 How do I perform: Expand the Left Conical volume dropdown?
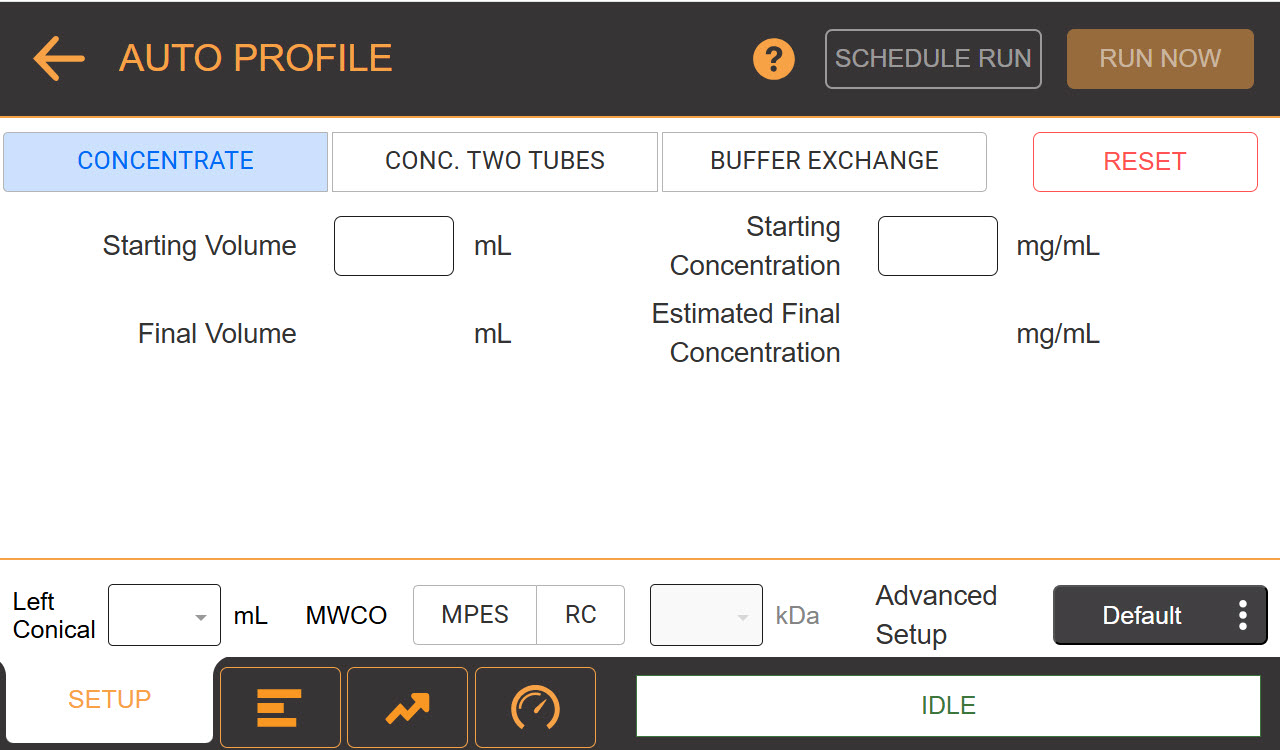coord(164,615)
